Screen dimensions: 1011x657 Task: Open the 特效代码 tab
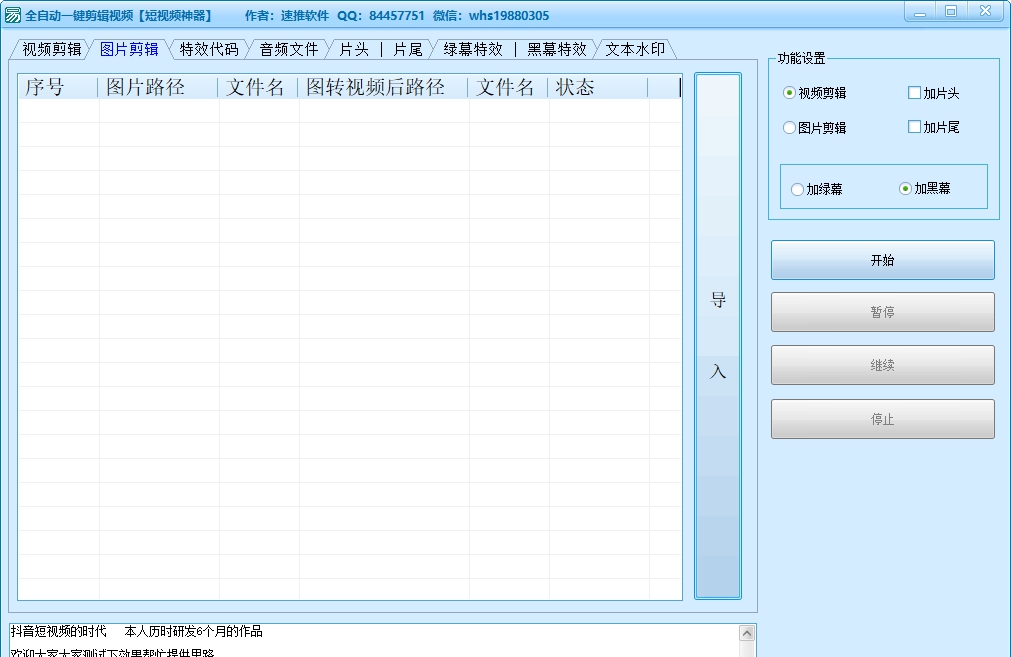(209, 47)
